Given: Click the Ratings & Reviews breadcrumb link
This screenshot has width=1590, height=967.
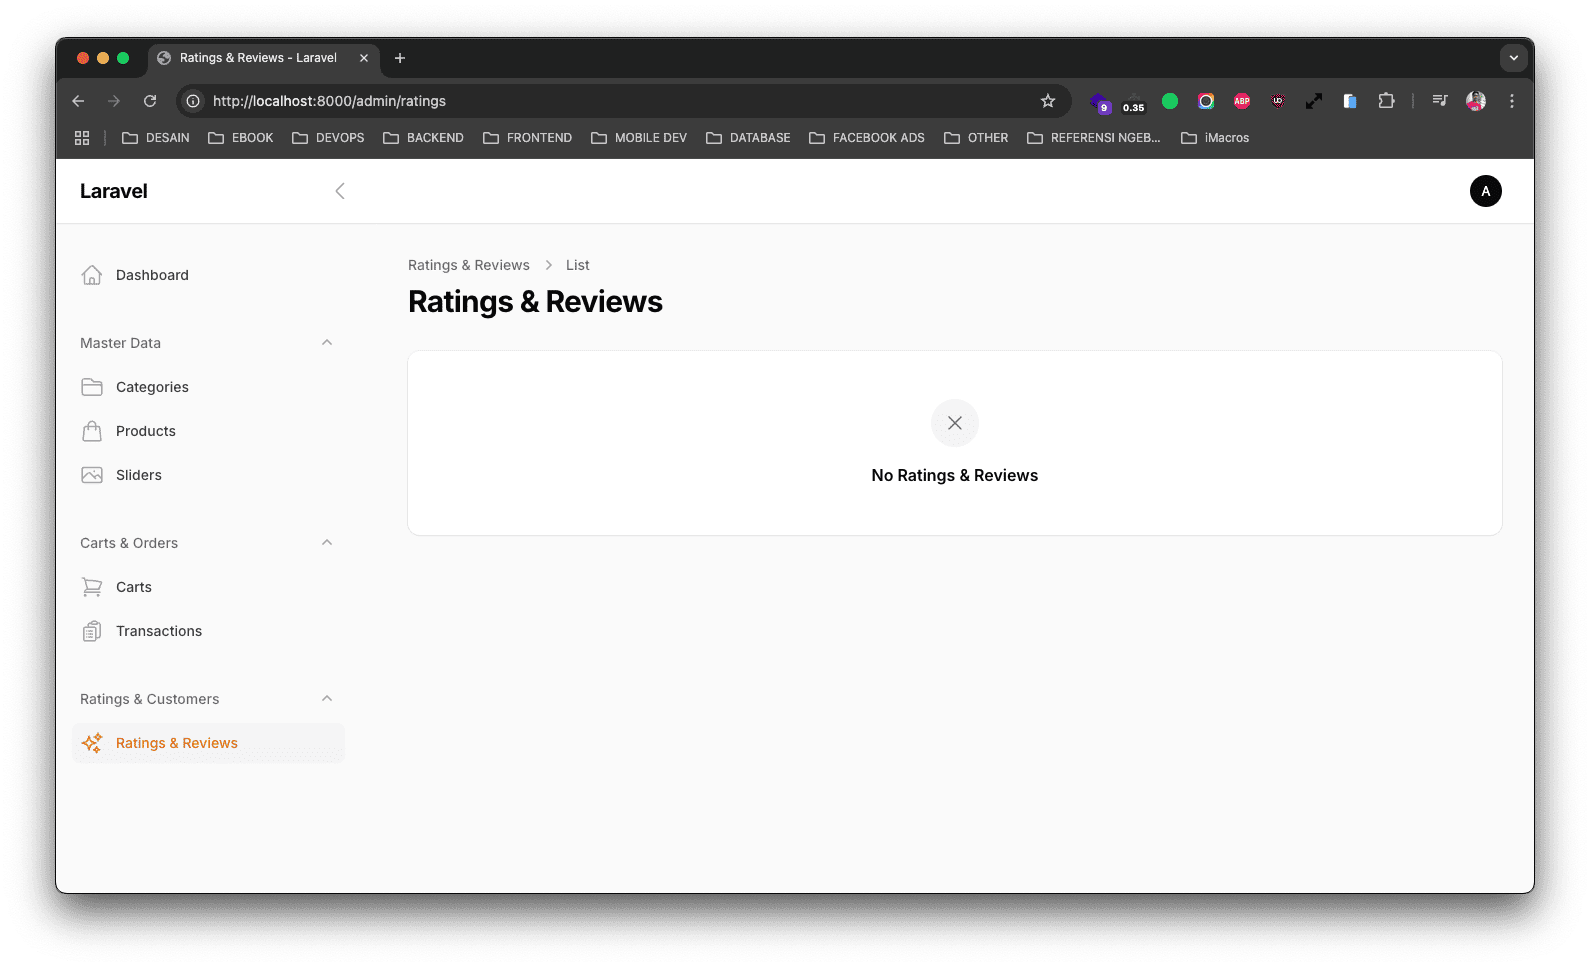Looking at the screenshot, I should [468, 265].
